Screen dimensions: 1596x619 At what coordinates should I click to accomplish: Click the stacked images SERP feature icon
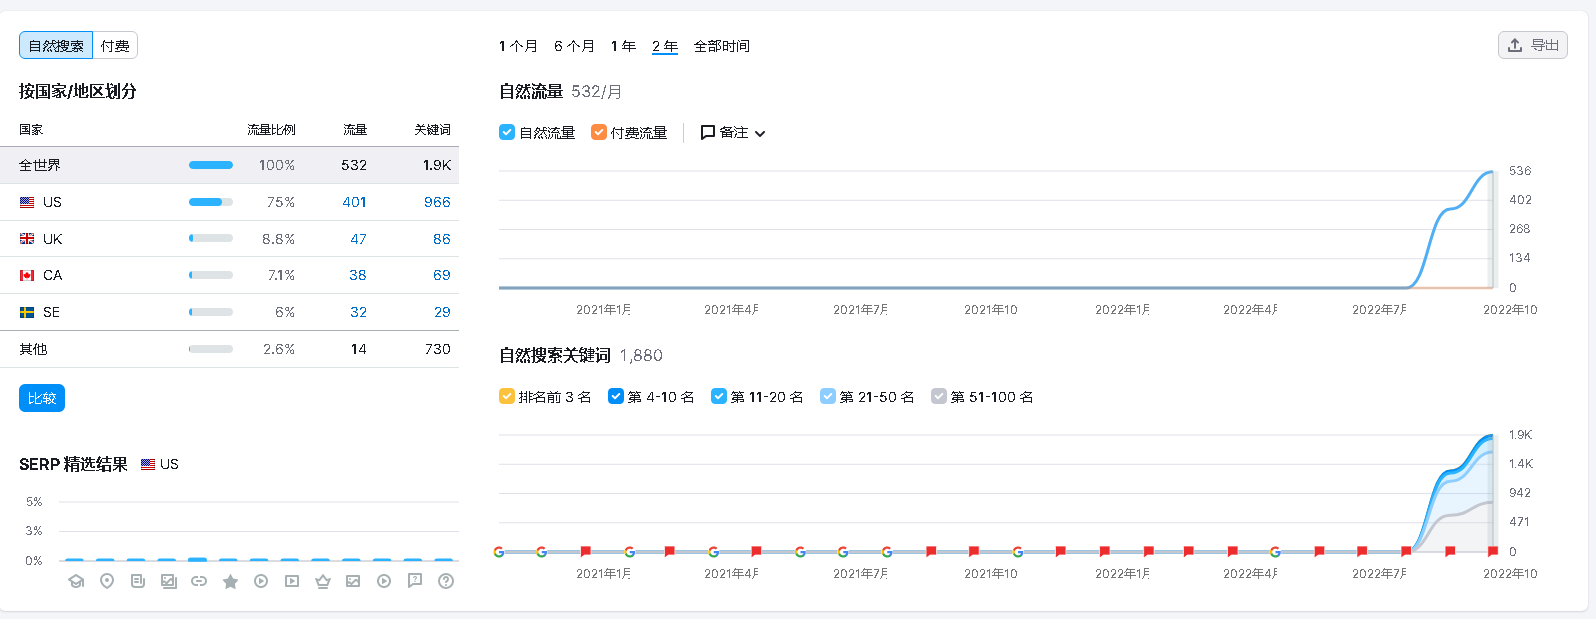pos(168,581)
